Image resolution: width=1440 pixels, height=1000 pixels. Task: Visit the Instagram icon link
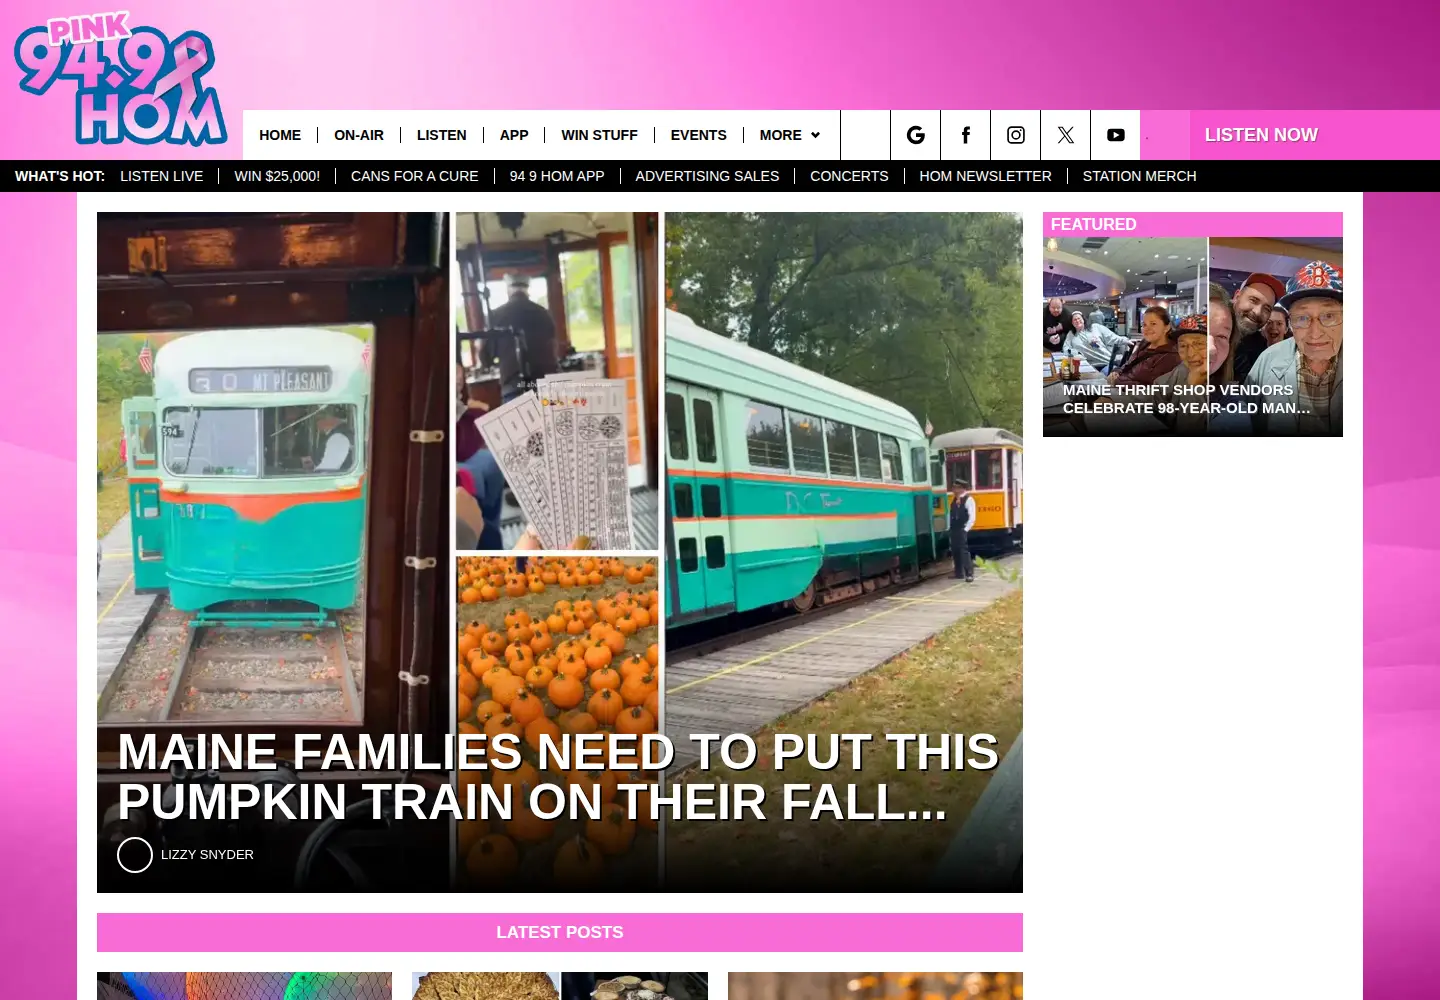tap(1015, 135)
